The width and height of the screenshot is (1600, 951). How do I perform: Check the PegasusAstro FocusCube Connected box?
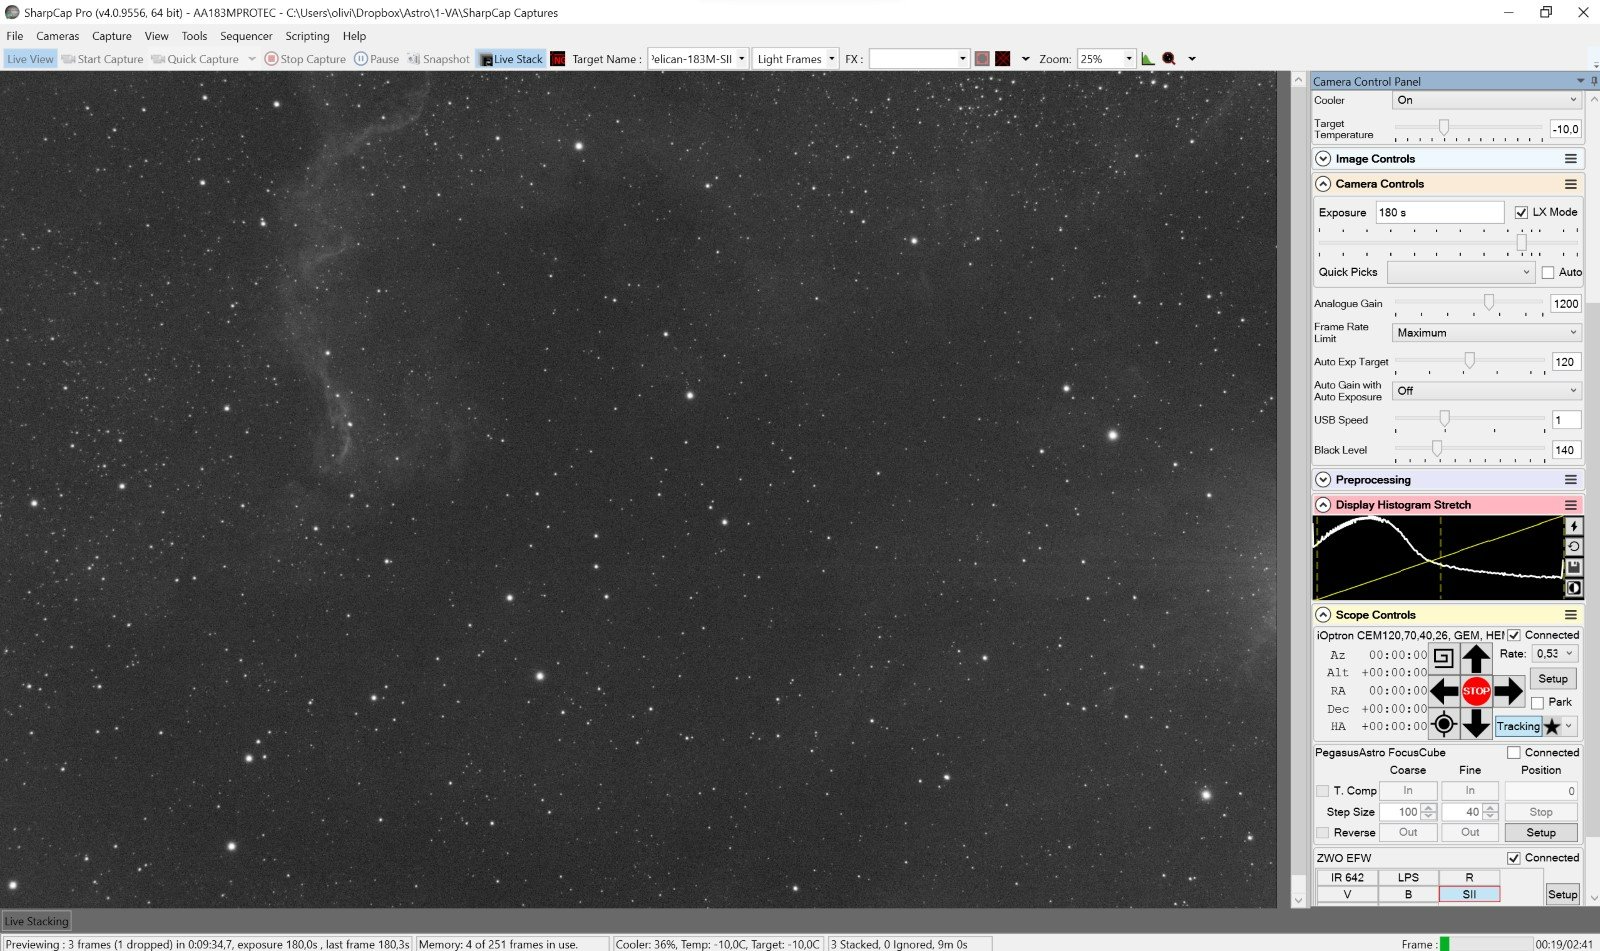(1514, 753)
